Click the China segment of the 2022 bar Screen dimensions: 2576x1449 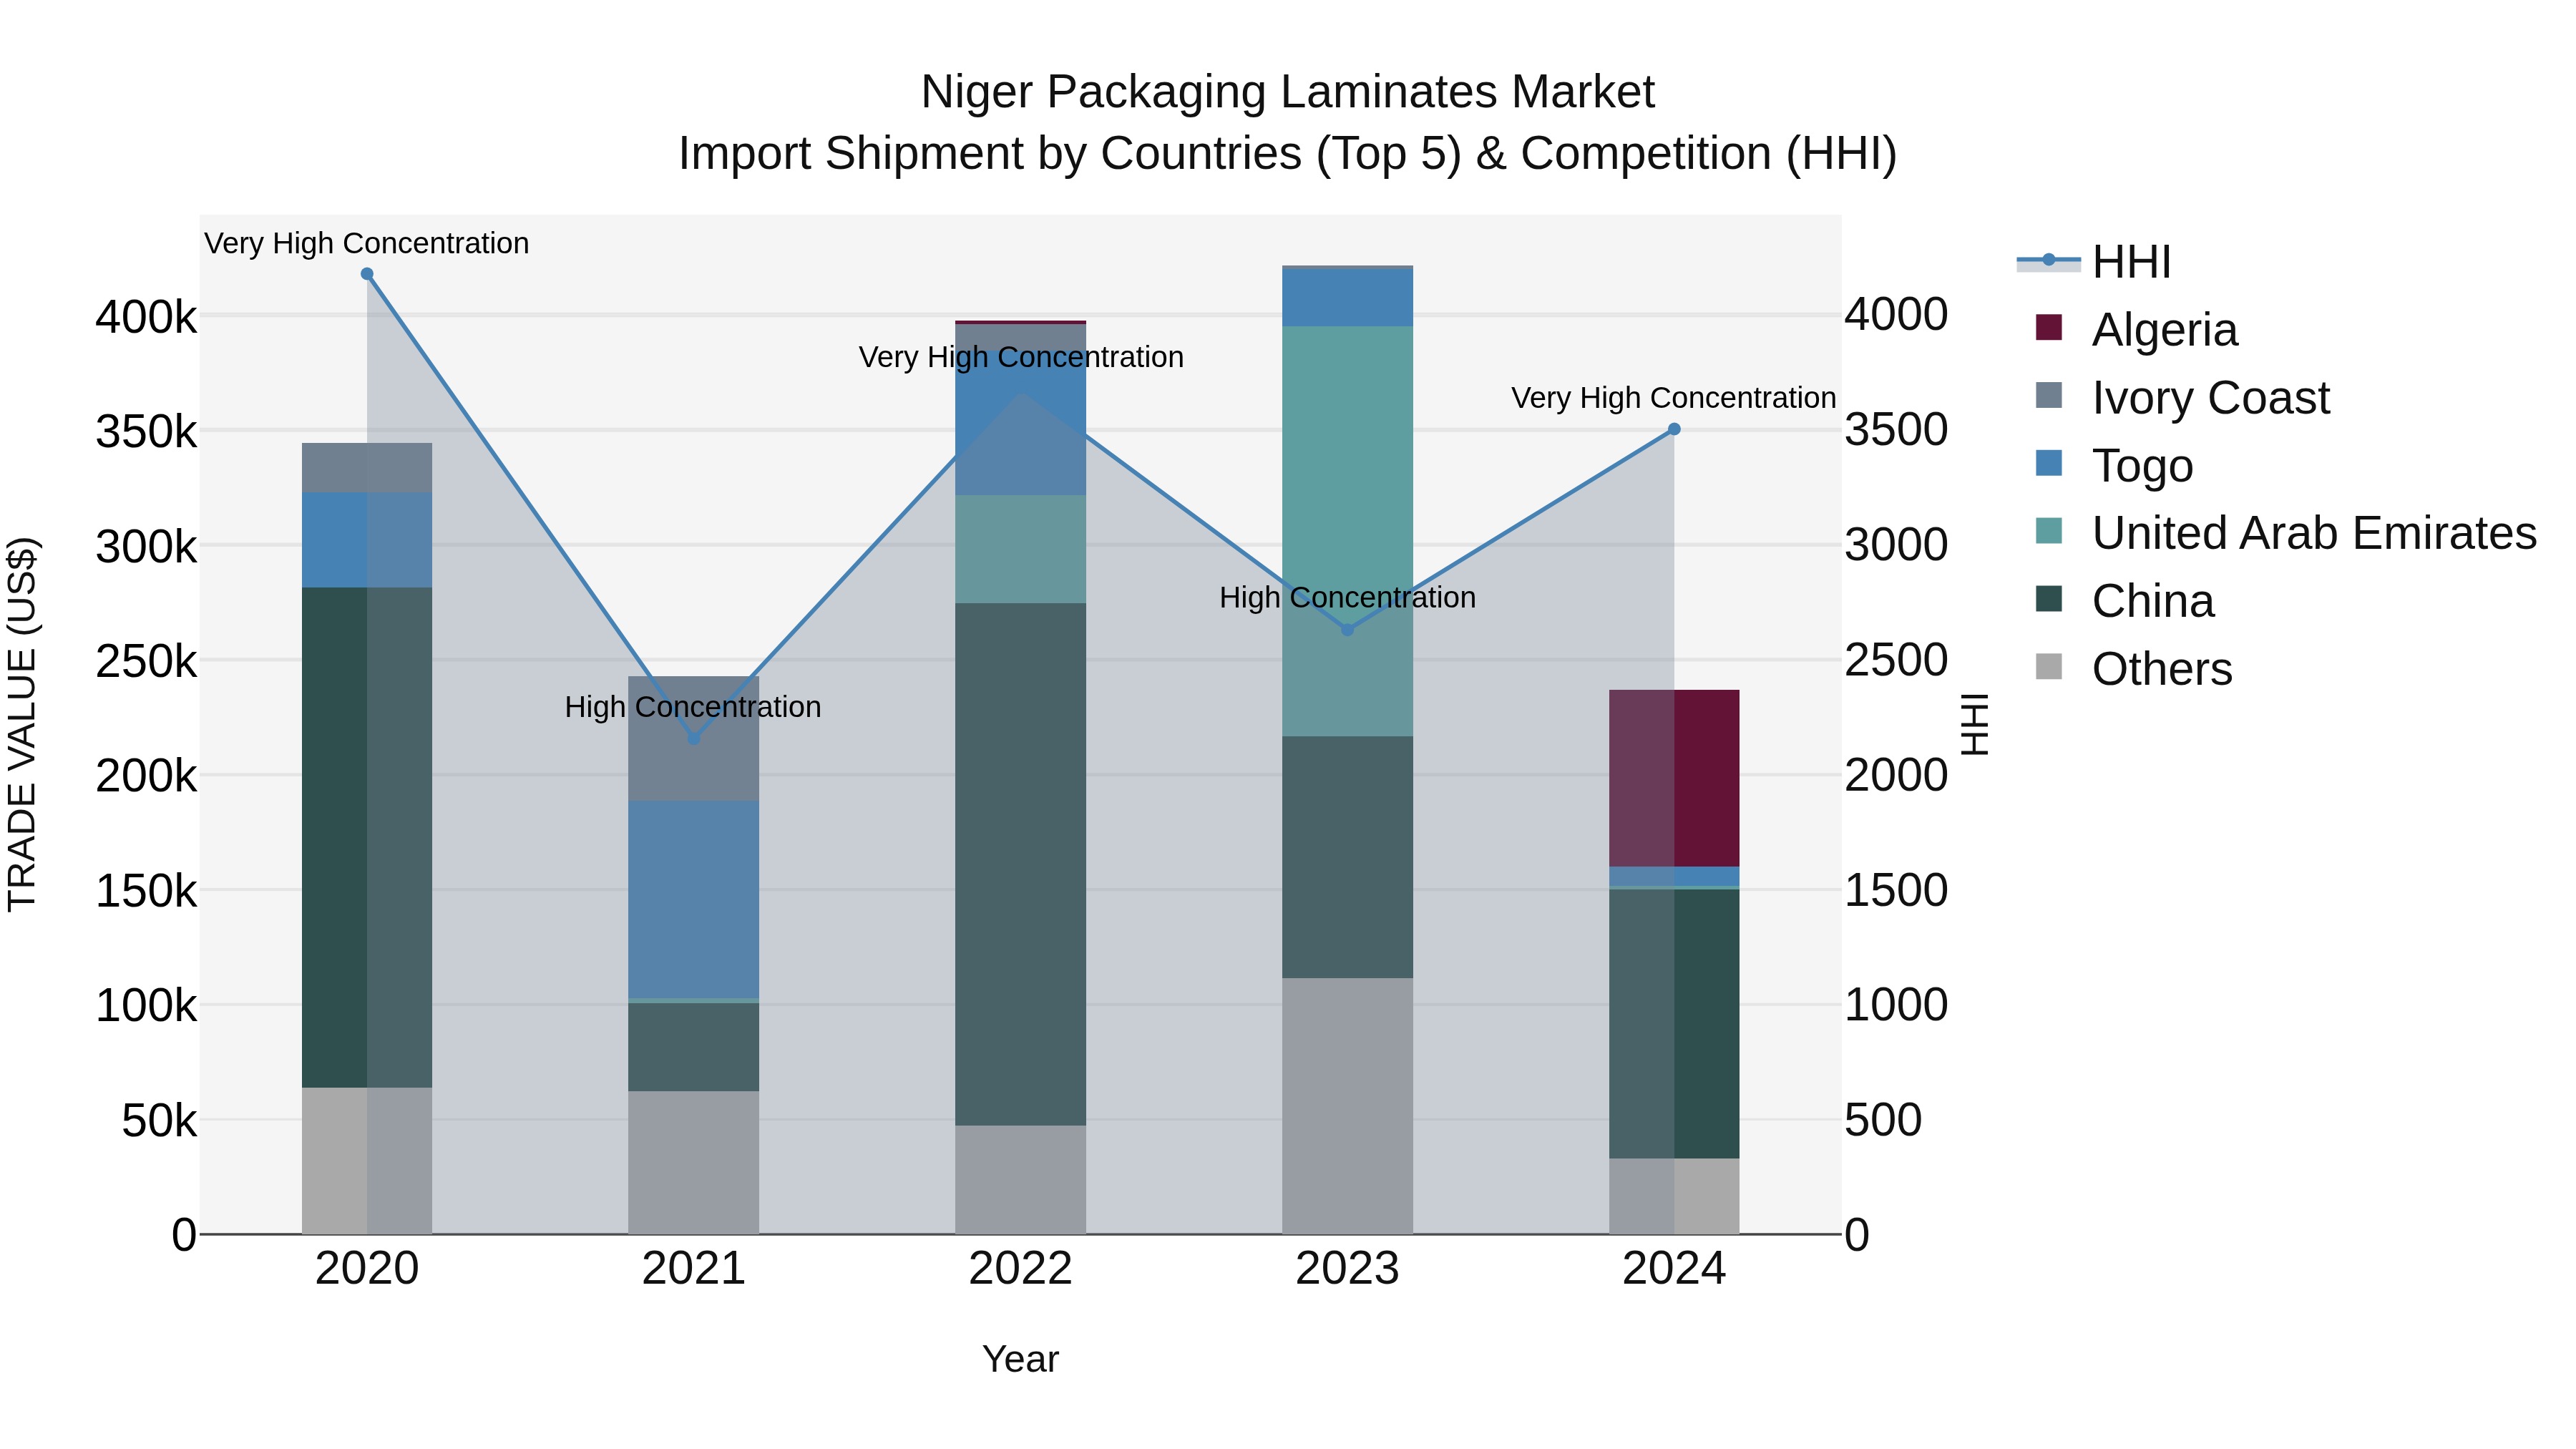click(x=1020, y=864)
